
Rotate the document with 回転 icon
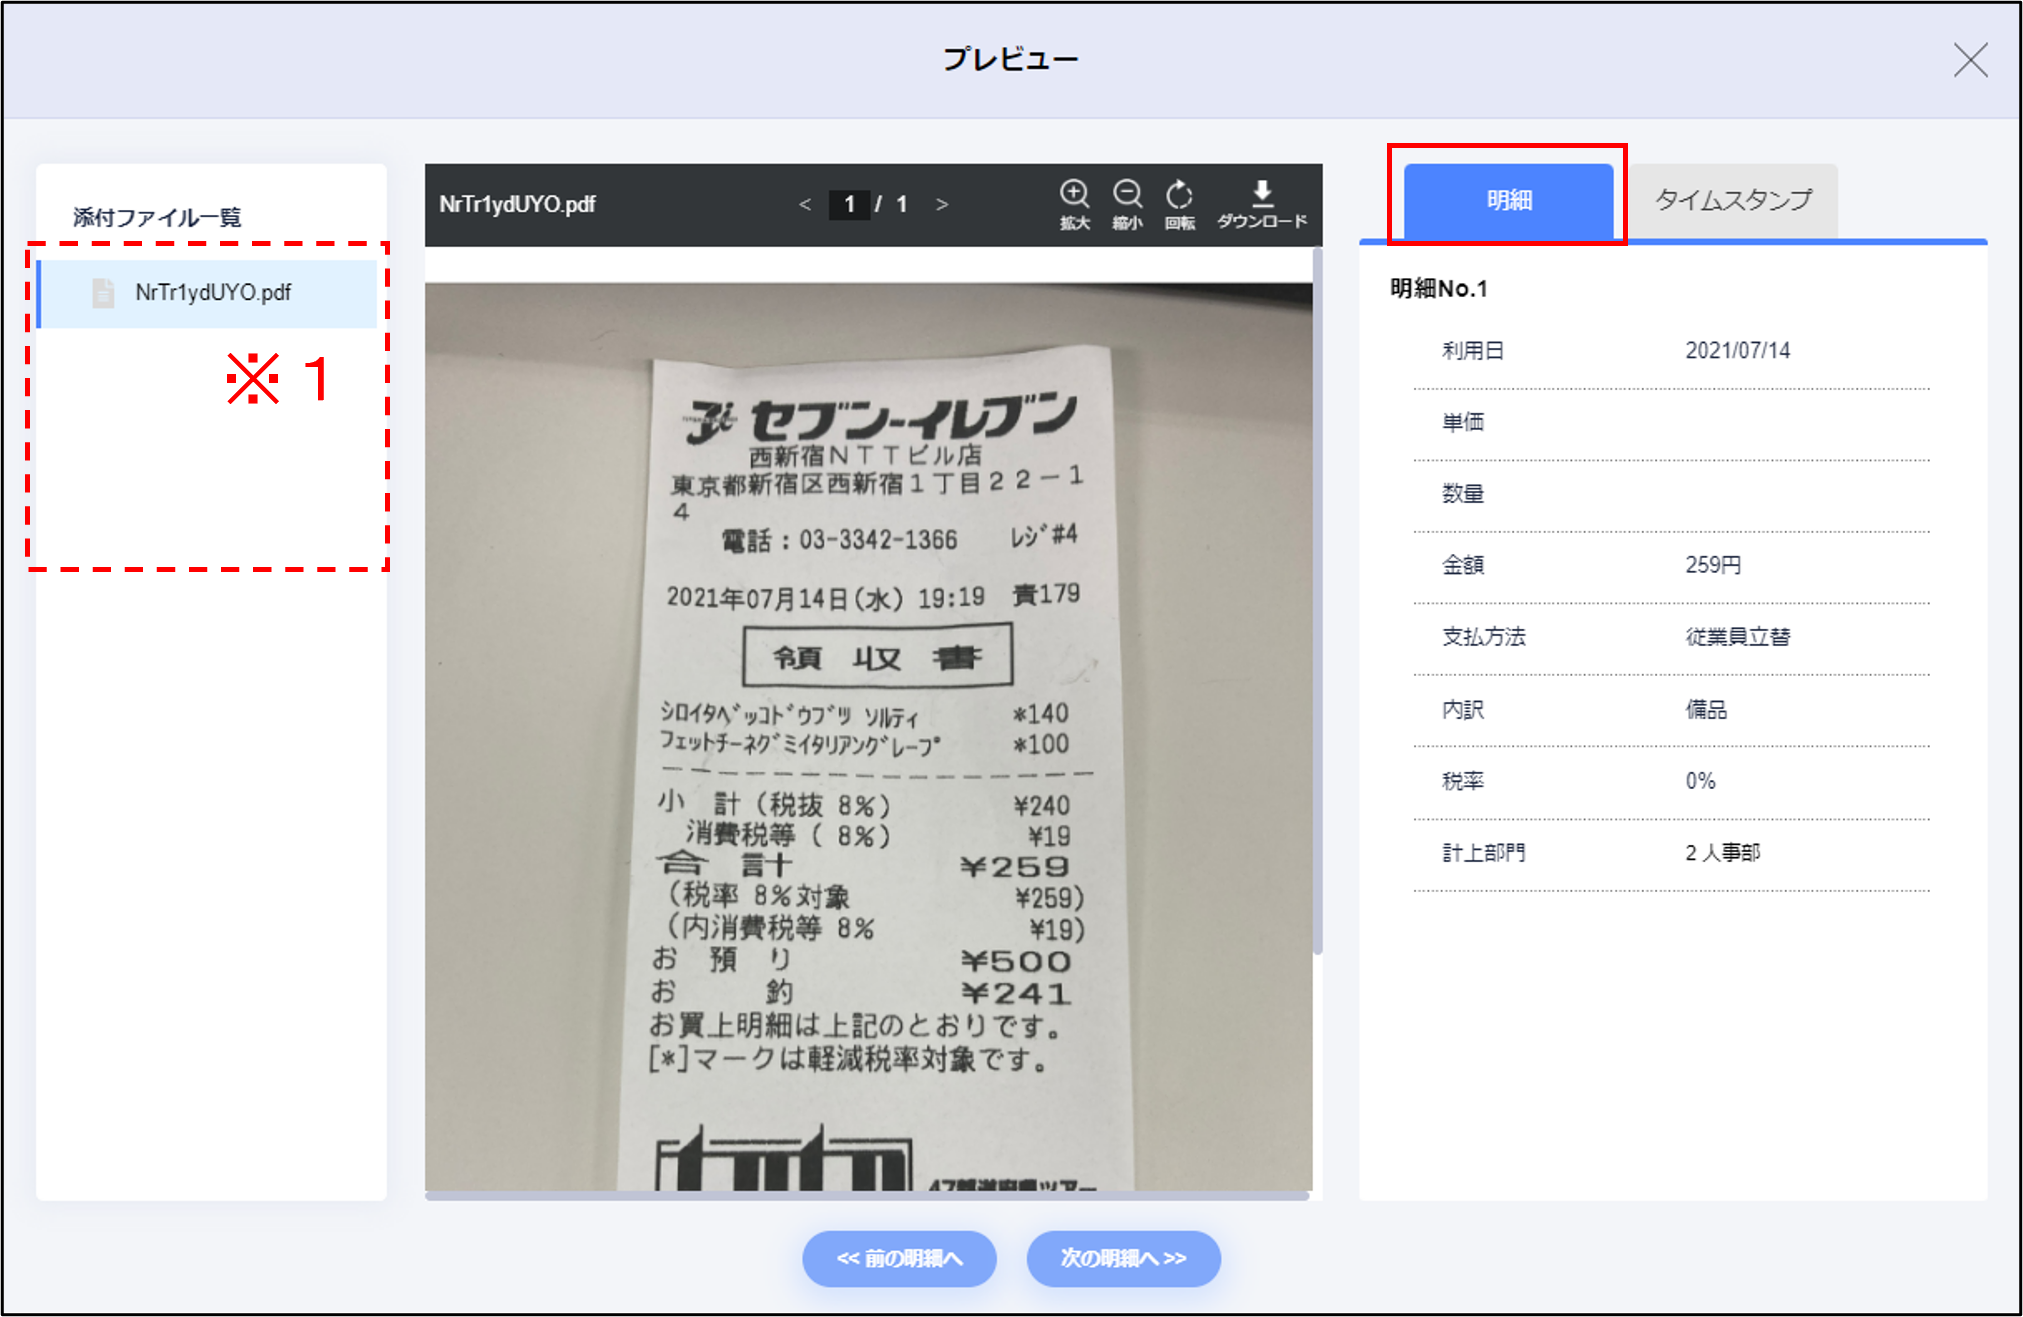(1179, 204)
